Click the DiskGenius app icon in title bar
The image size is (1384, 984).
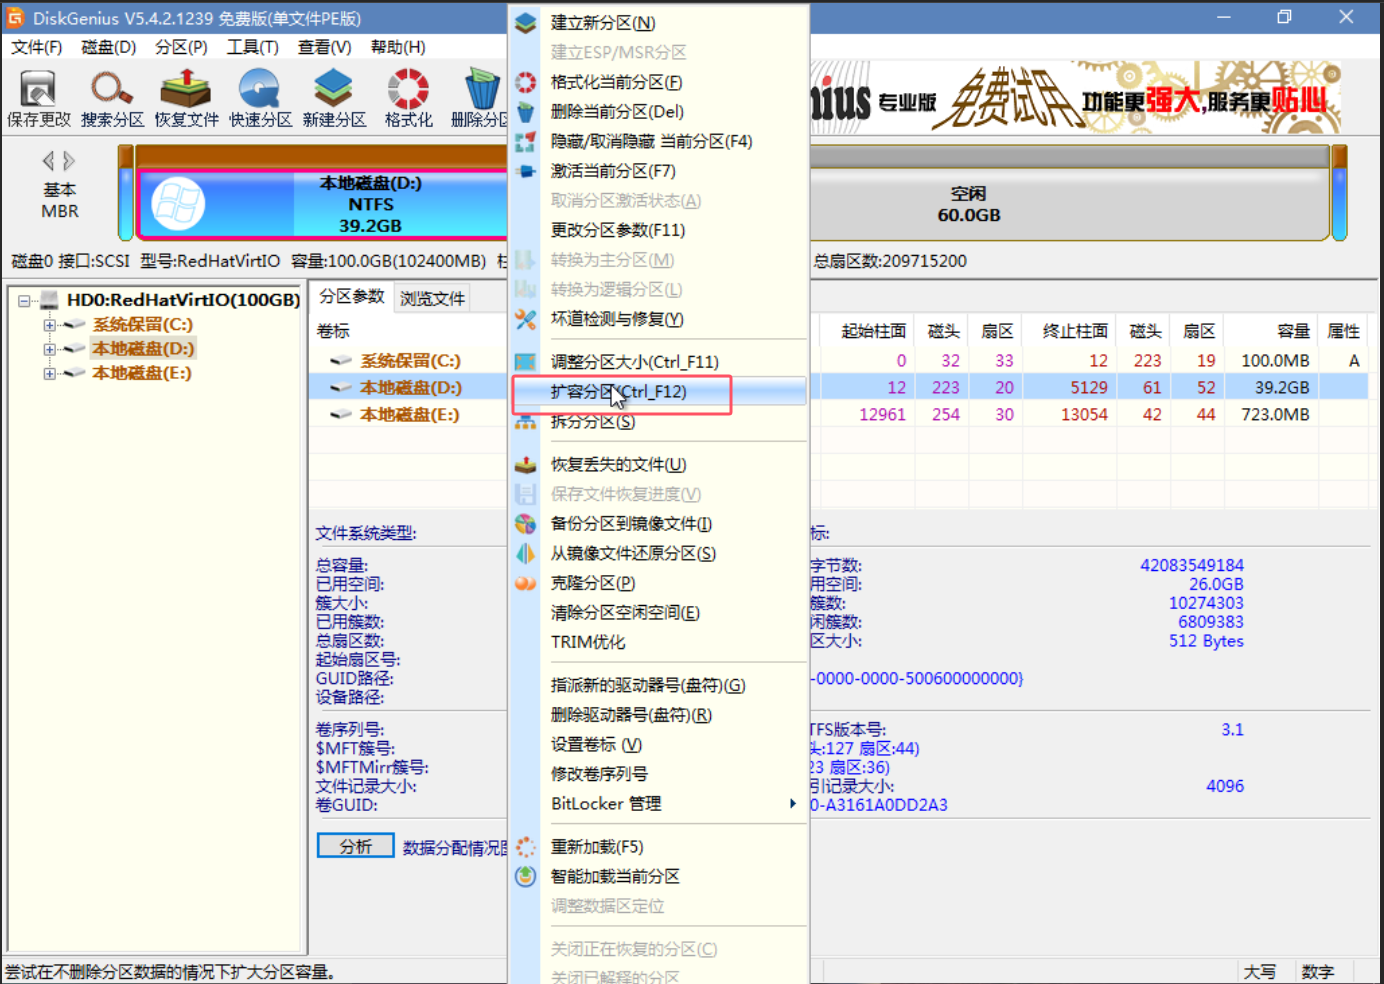[x=15, y=18]
